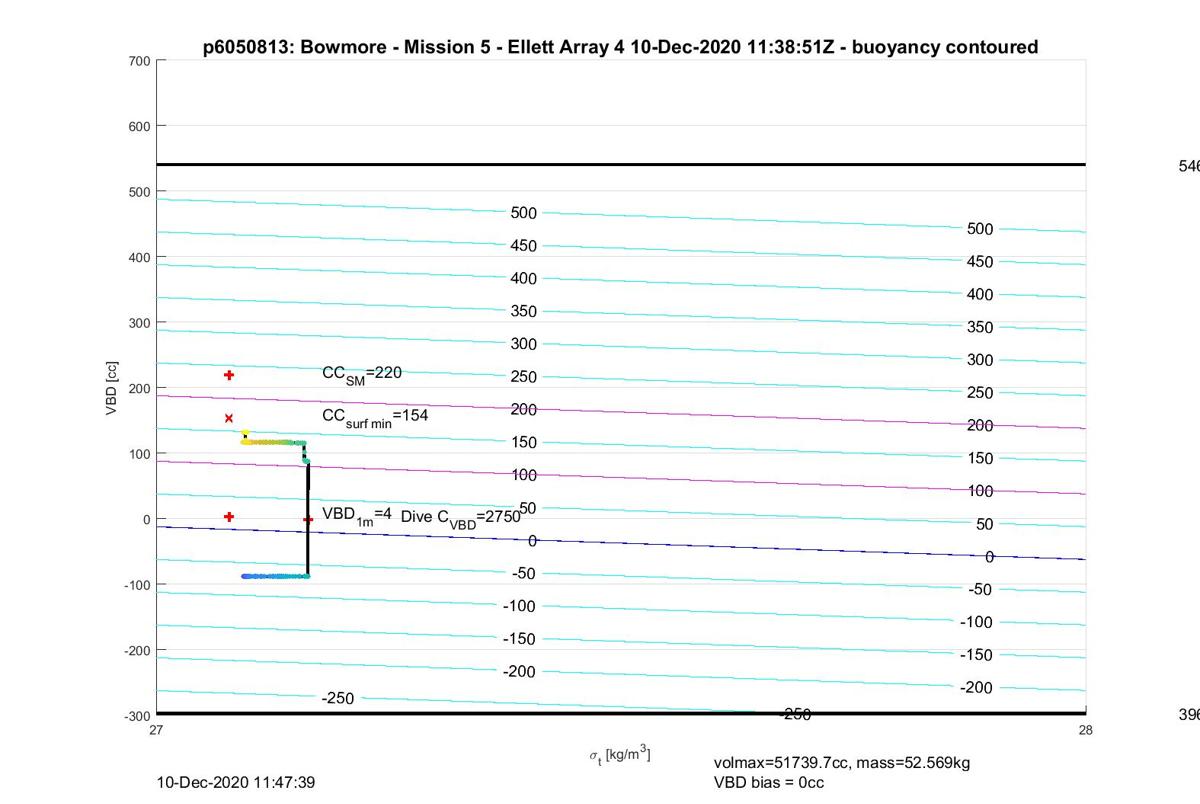Click the right-column "0" label on the dark blue contour
The height and width of the screenshot is (804, 1200).
pos(989,557)
